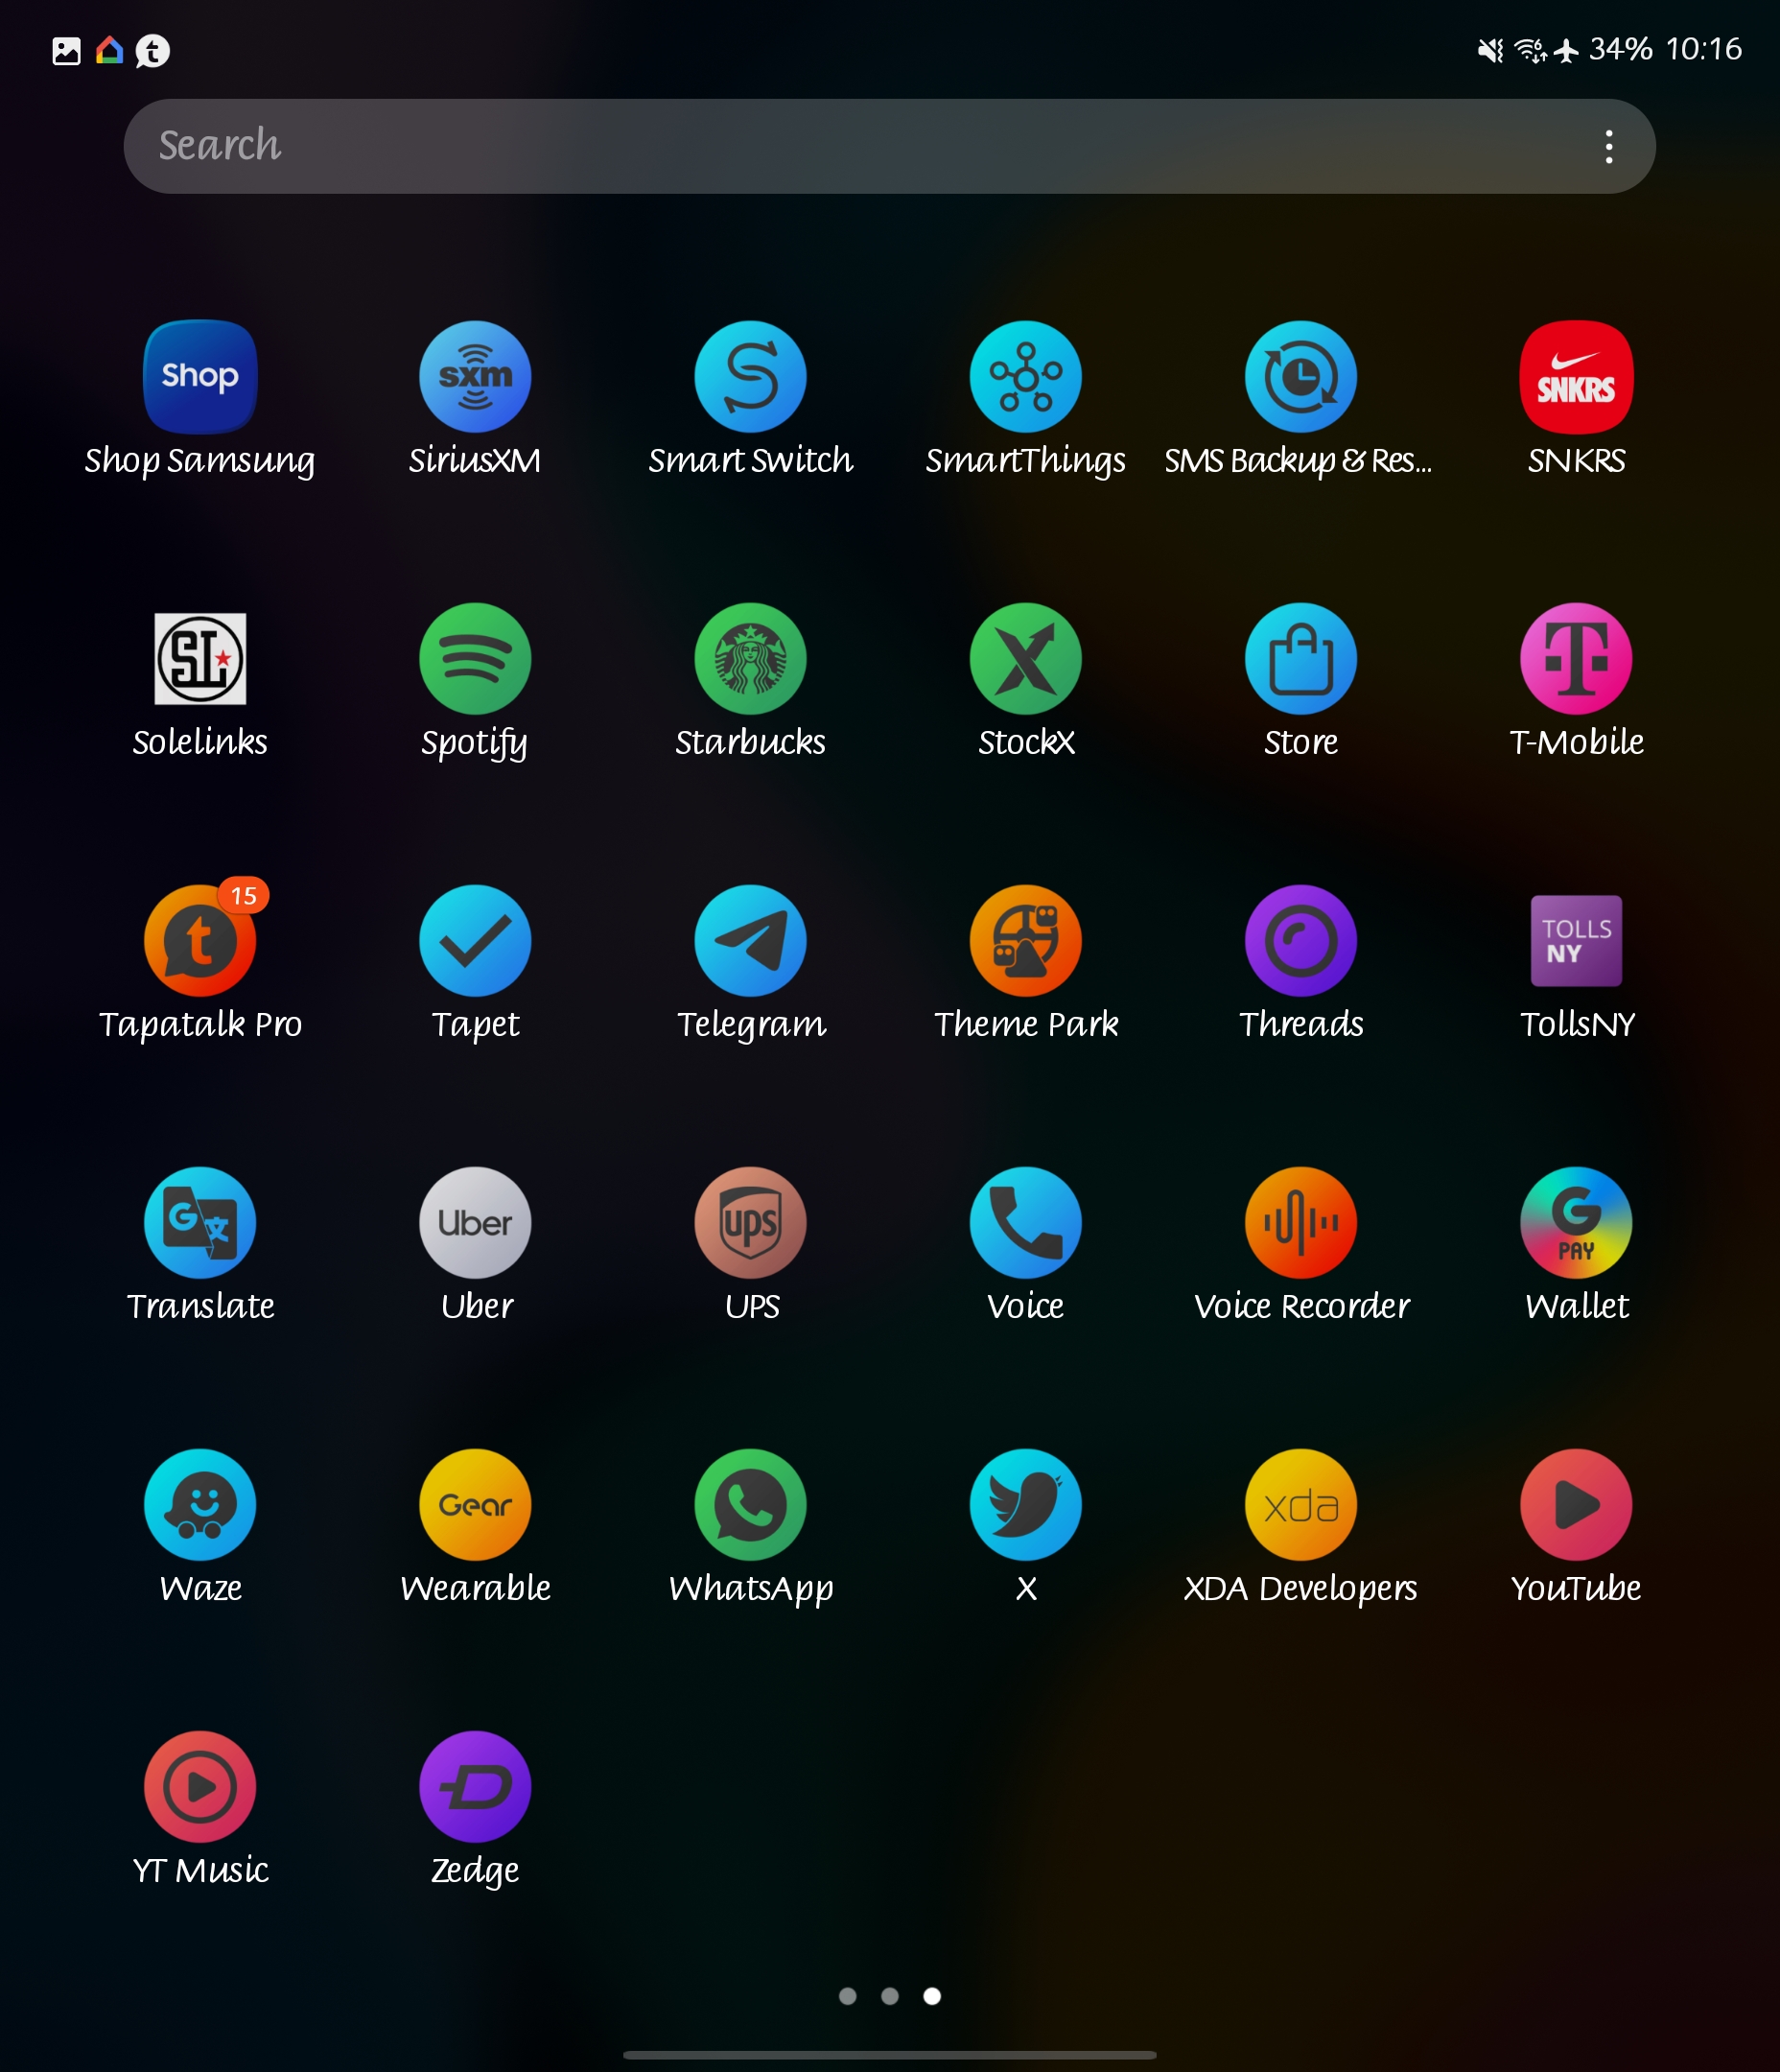This screenshot has height=2072, width=1780.
Task: Open the Voice Recorder app
Action: coord(1301,1223)
